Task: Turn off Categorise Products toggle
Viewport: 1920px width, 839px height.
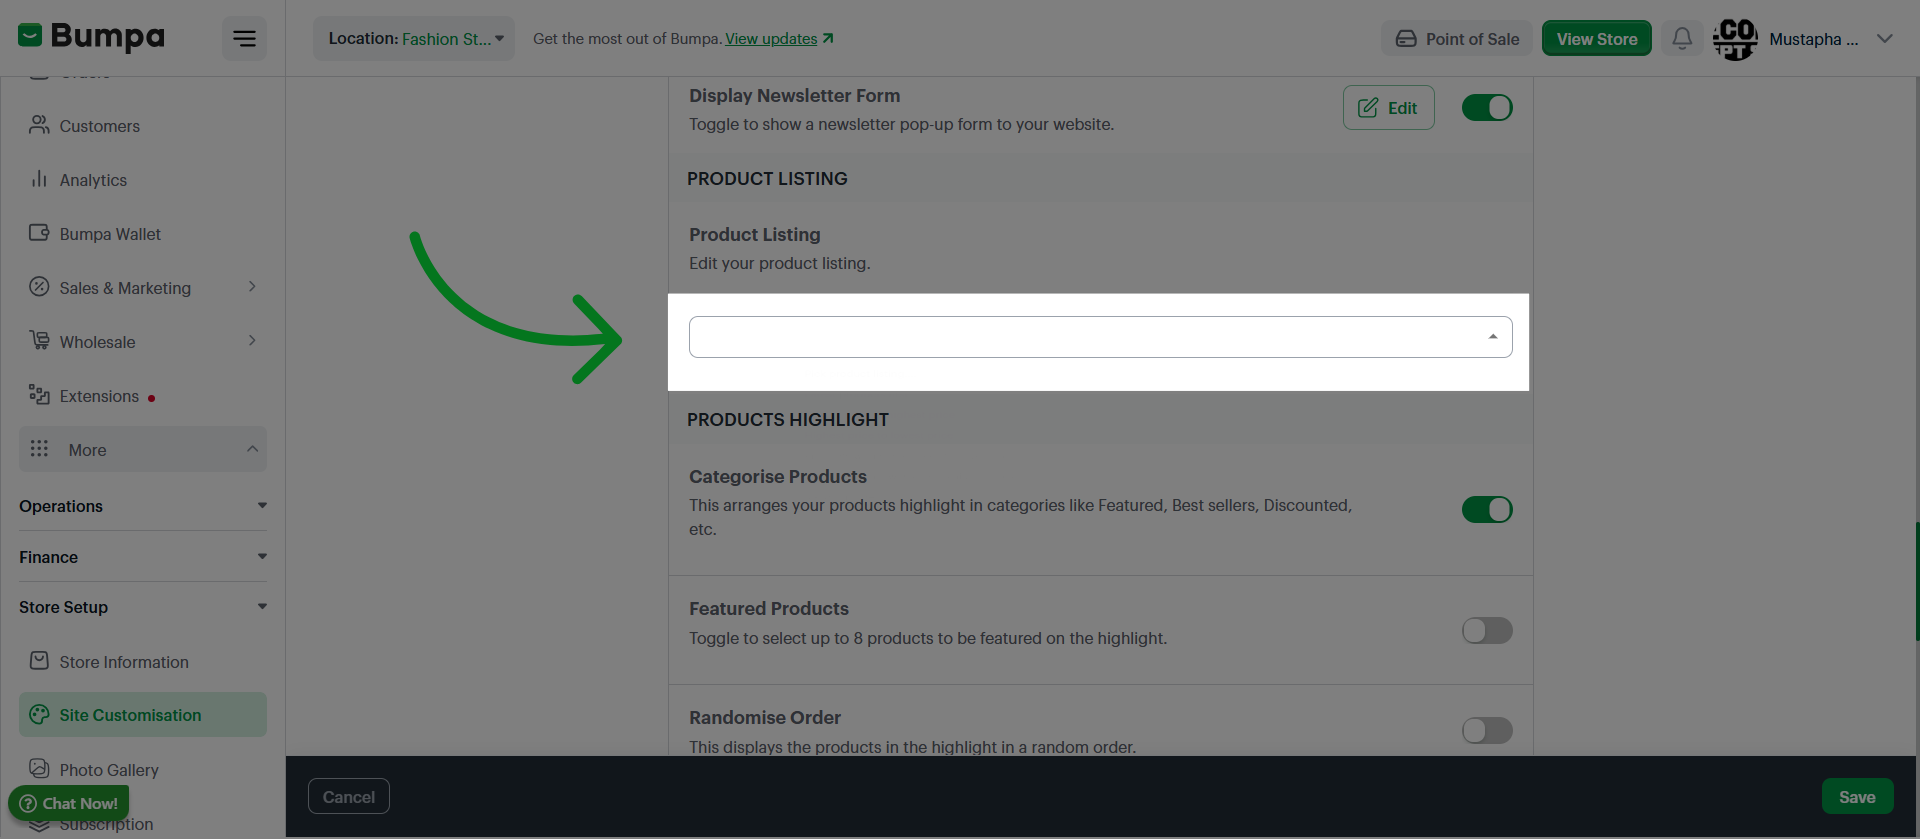Action: (1487, 509)
